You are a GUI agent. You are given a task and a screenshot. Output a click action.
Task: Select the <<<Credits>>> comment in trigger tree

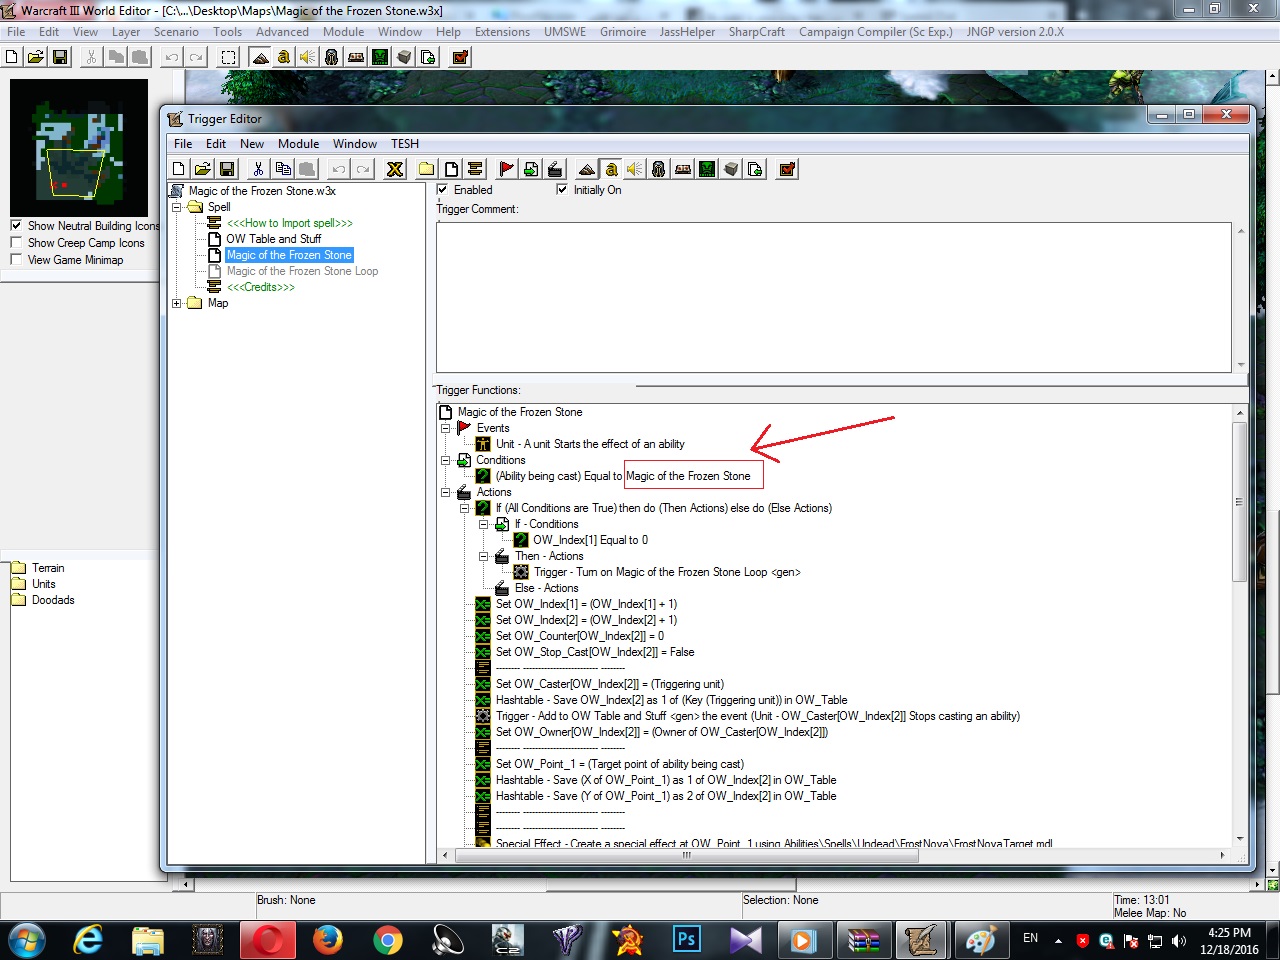[260, 287]
